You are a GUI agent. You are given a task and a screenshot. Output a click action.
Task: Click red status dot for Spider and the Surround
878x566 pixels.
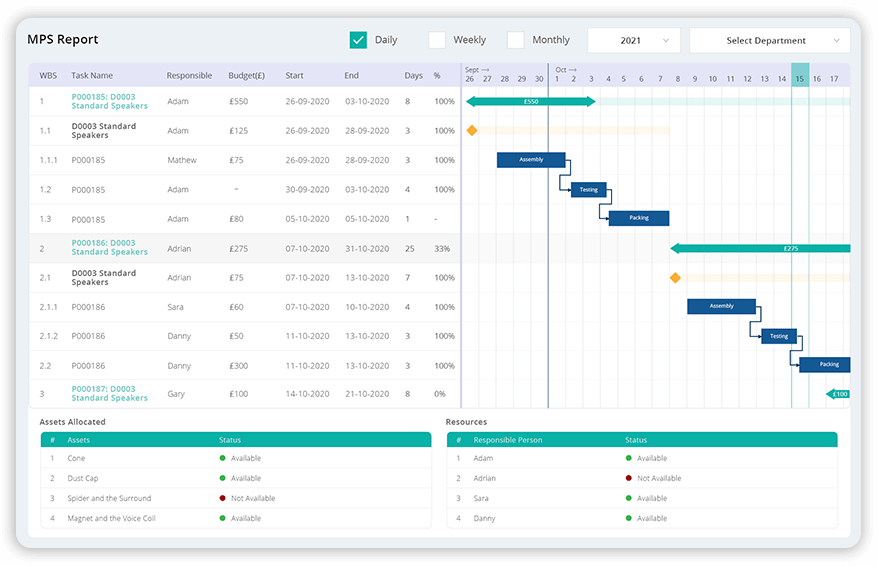[223, 498]
